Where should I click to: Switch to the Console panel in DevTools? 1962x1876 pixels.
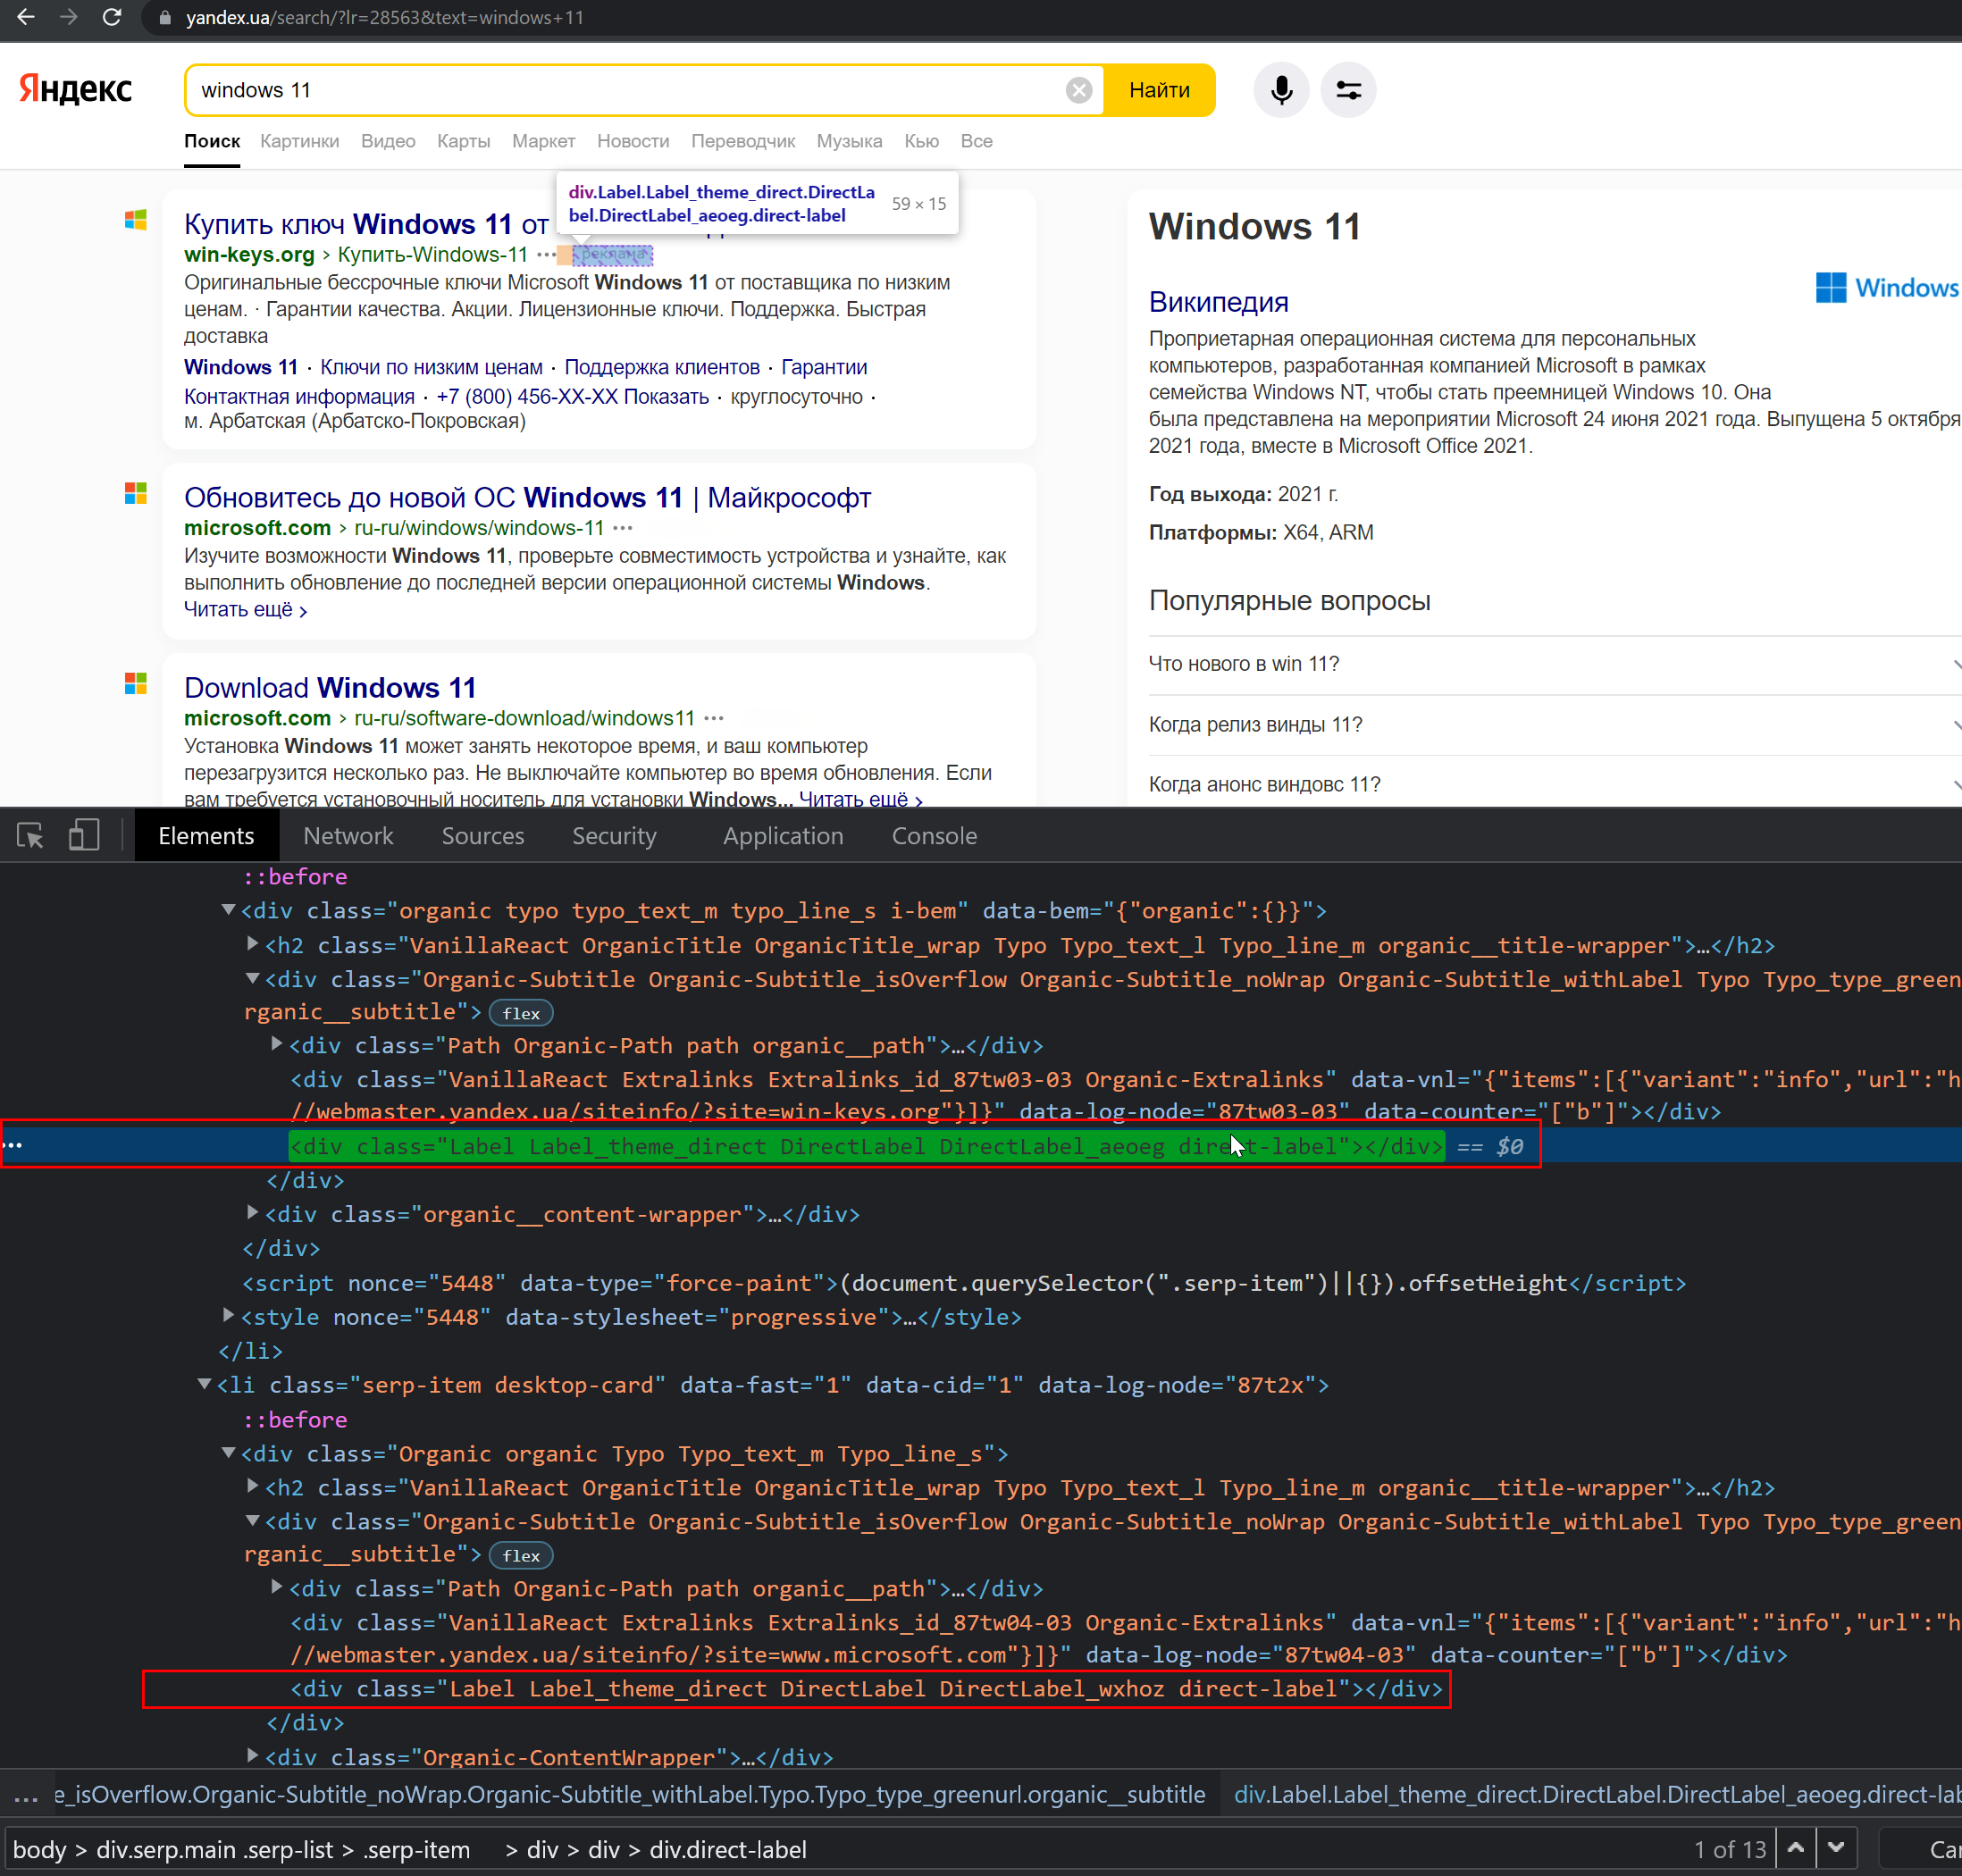pos(934,835)
